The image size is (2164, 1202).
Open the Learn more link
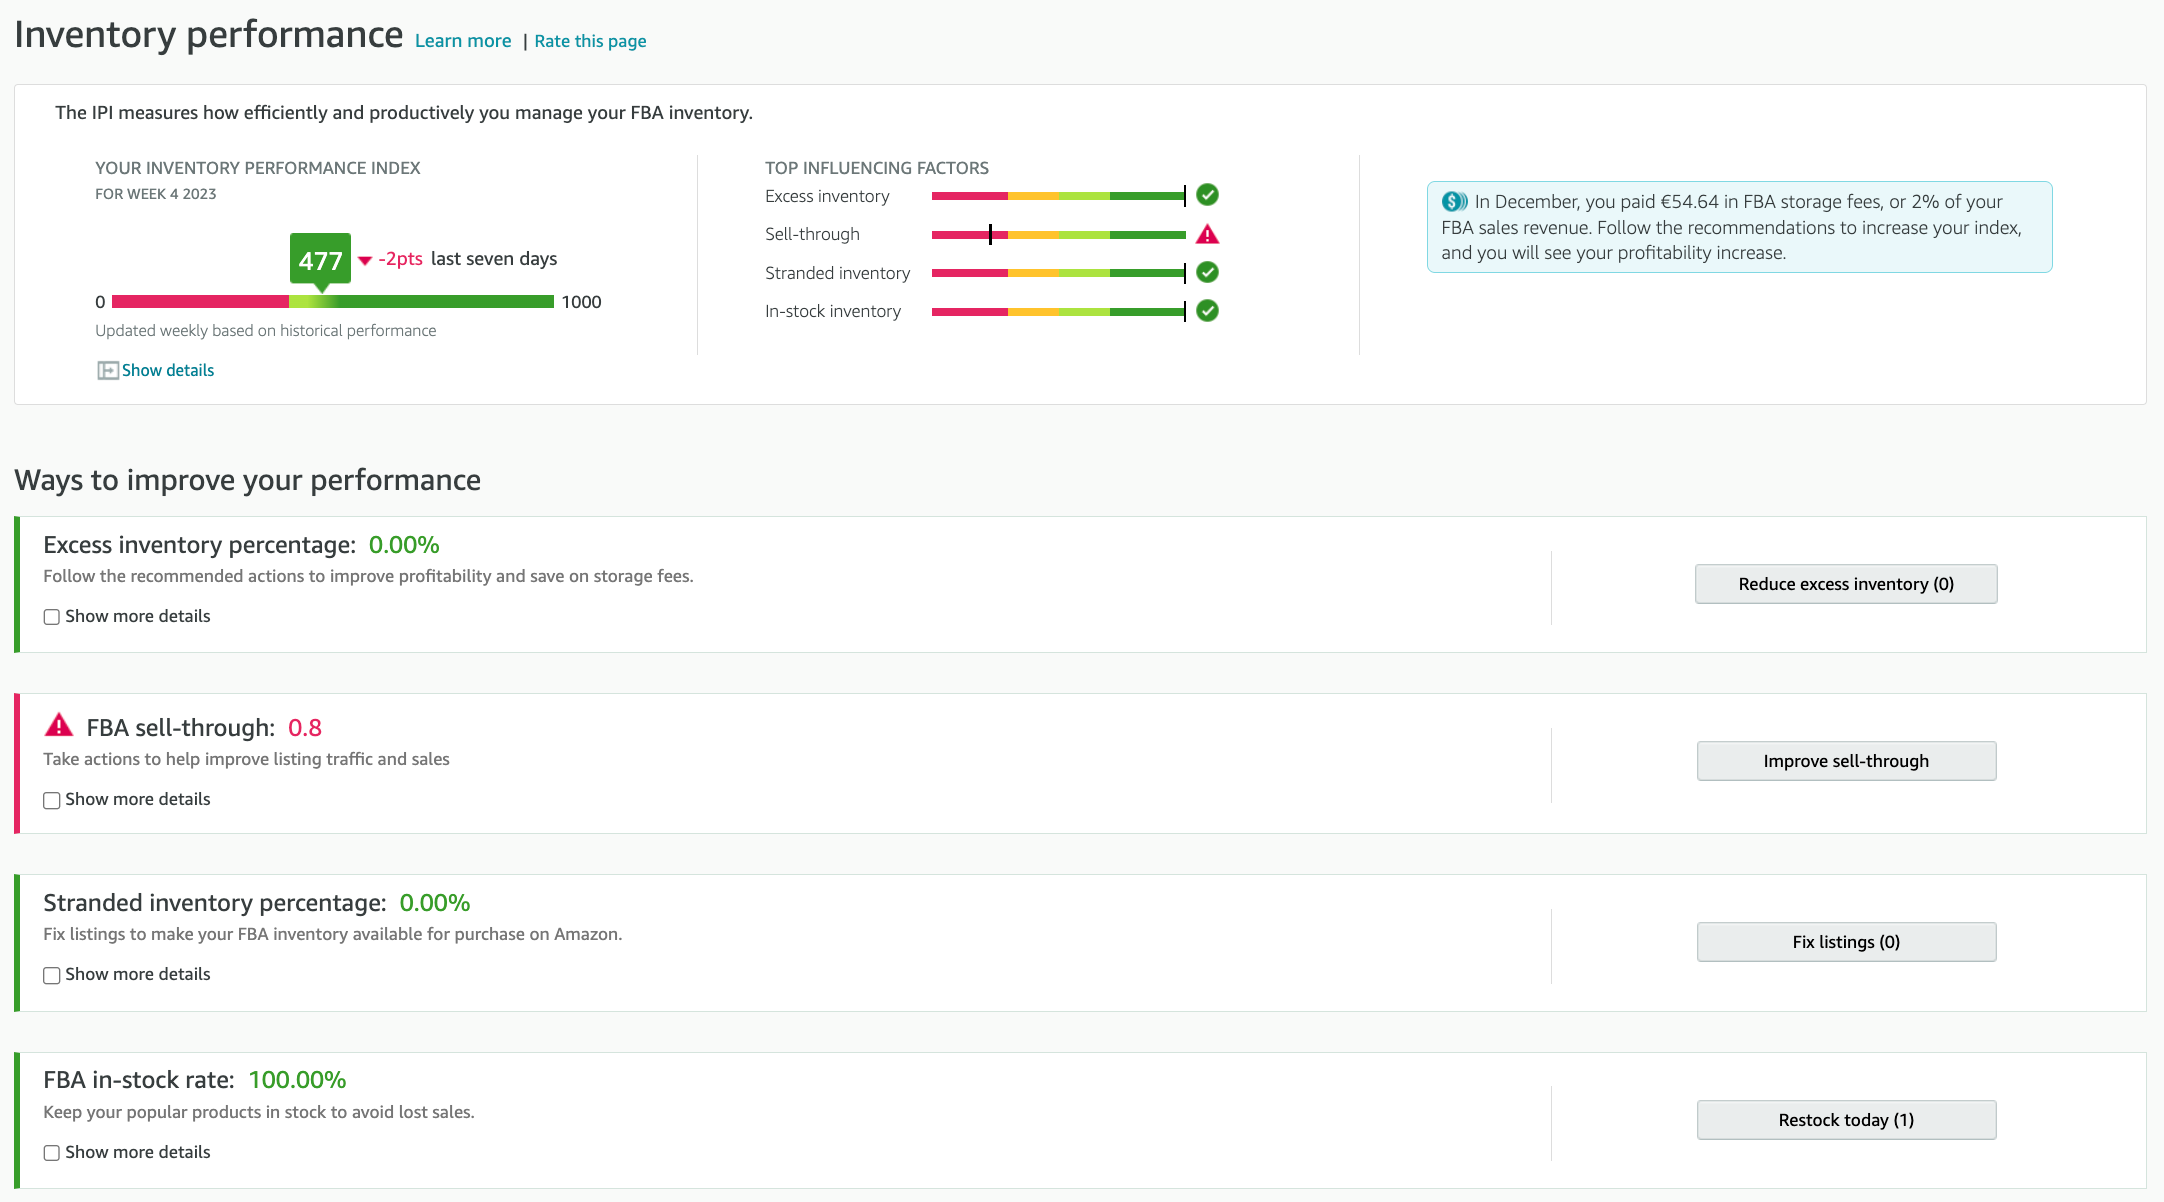tap(463, 41)
